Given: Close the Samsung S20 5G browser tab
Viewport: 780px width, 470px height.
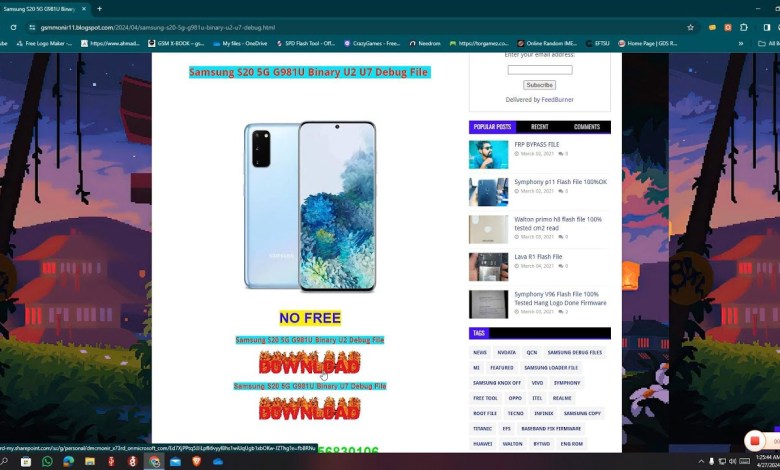Looking at the screenshot, I should (x=84, y=8).
